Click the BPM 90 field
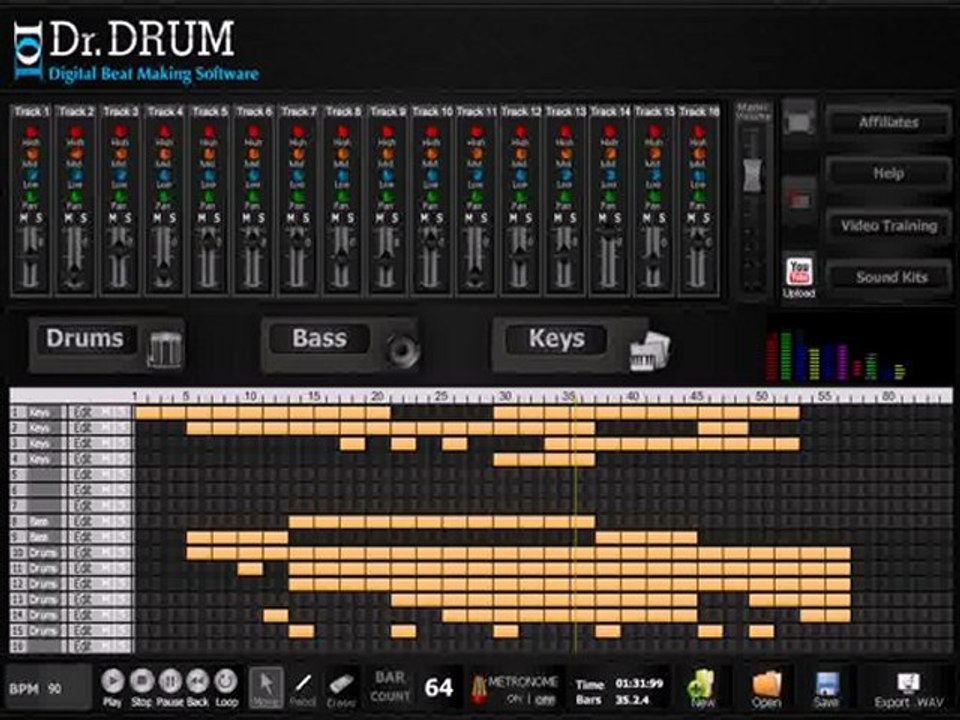 48,689
